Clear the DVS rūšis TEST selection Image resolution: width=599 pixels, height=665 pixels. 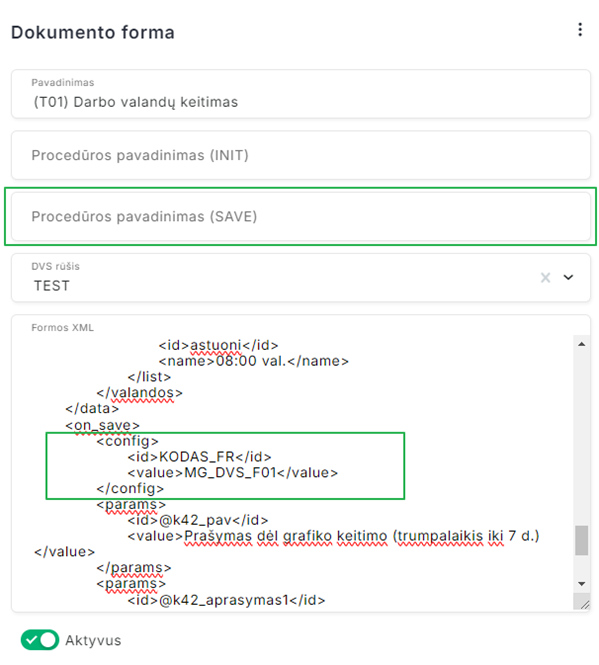(x=545, y=278)
